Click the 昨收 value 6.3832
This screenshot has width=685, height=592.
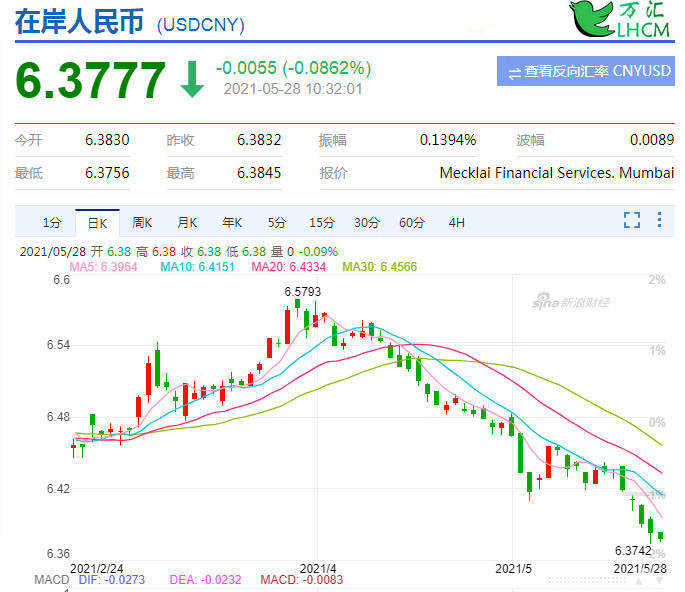coord(259,140)
